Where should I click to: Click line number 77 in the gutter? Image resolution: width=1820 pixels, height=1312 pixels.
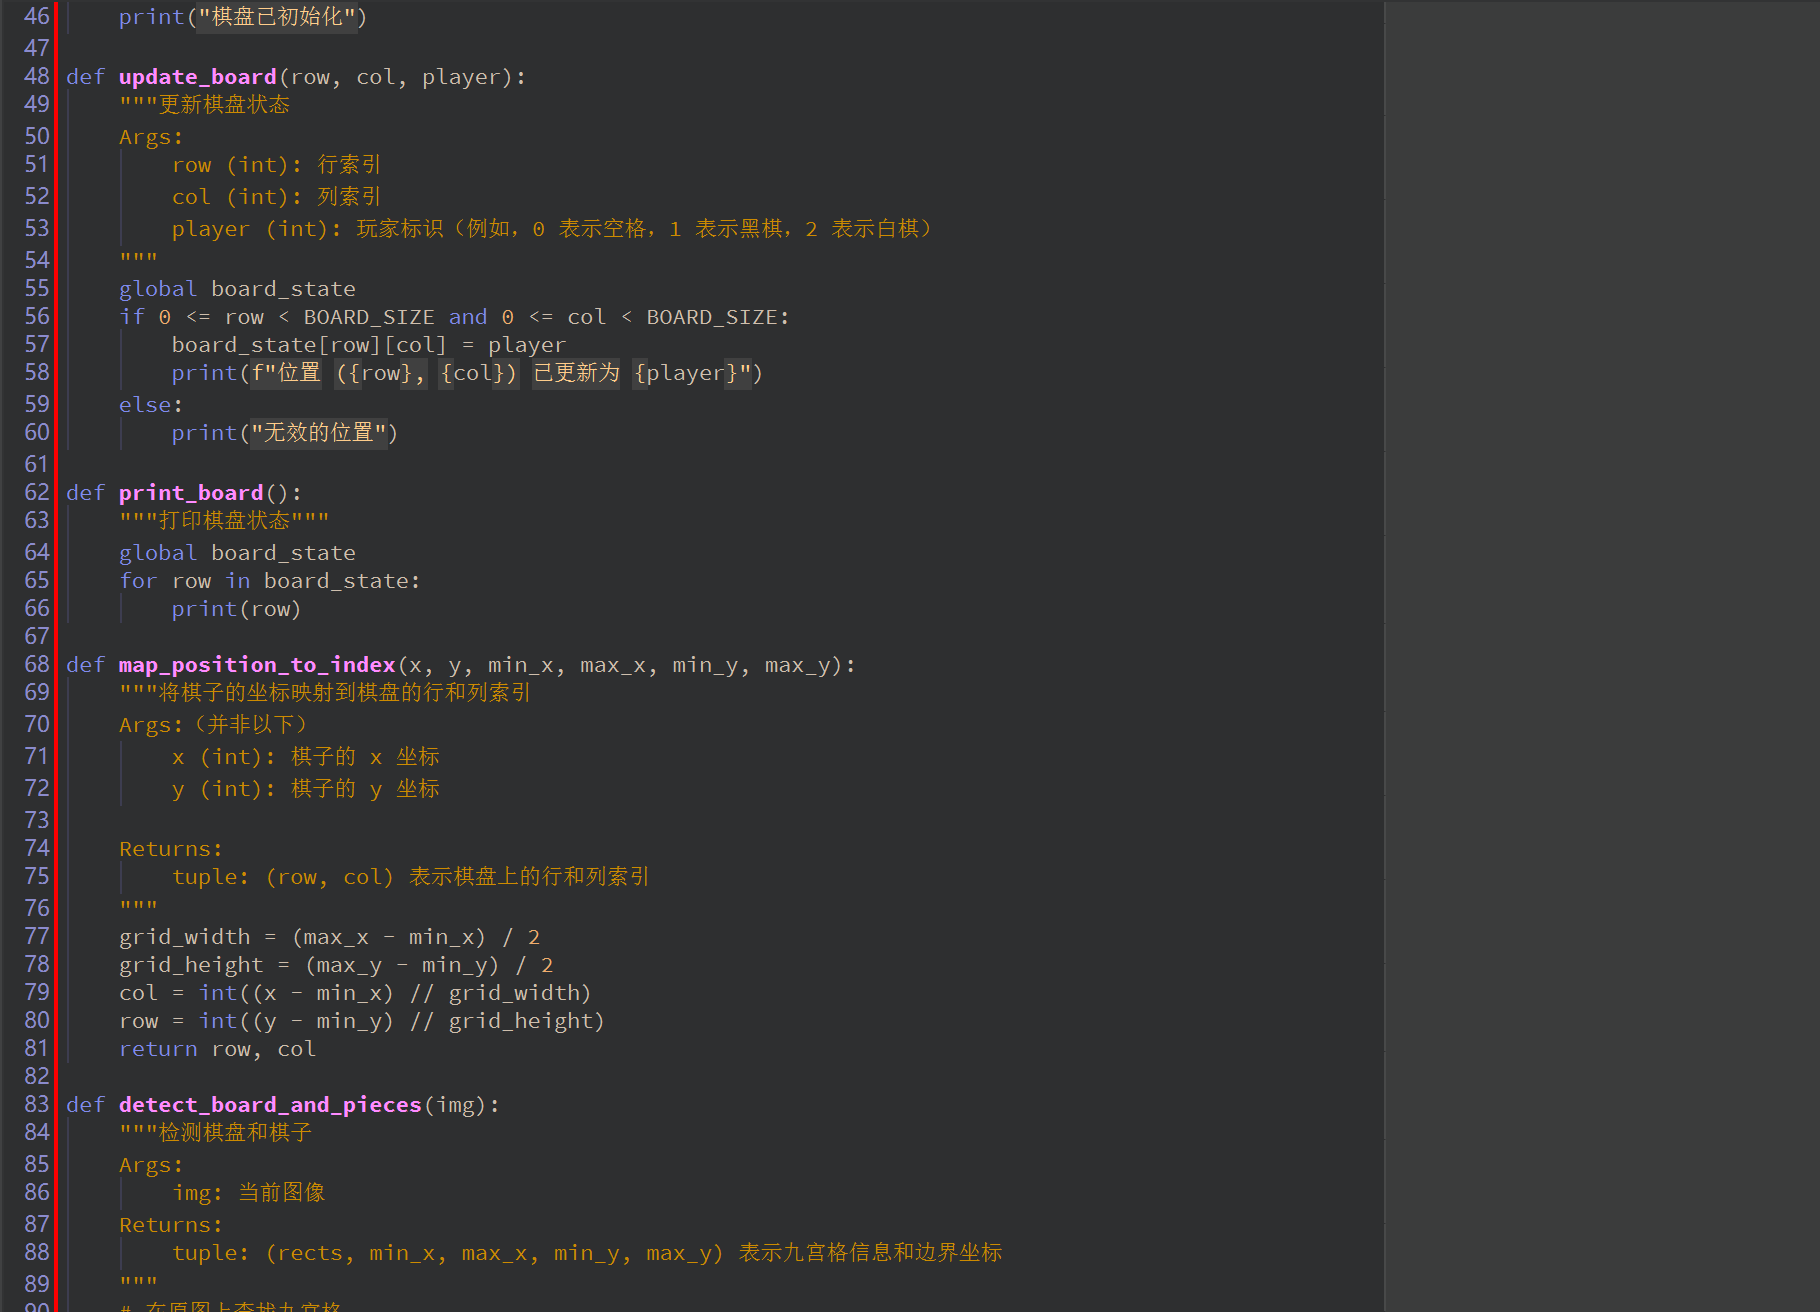pos(36,936)
